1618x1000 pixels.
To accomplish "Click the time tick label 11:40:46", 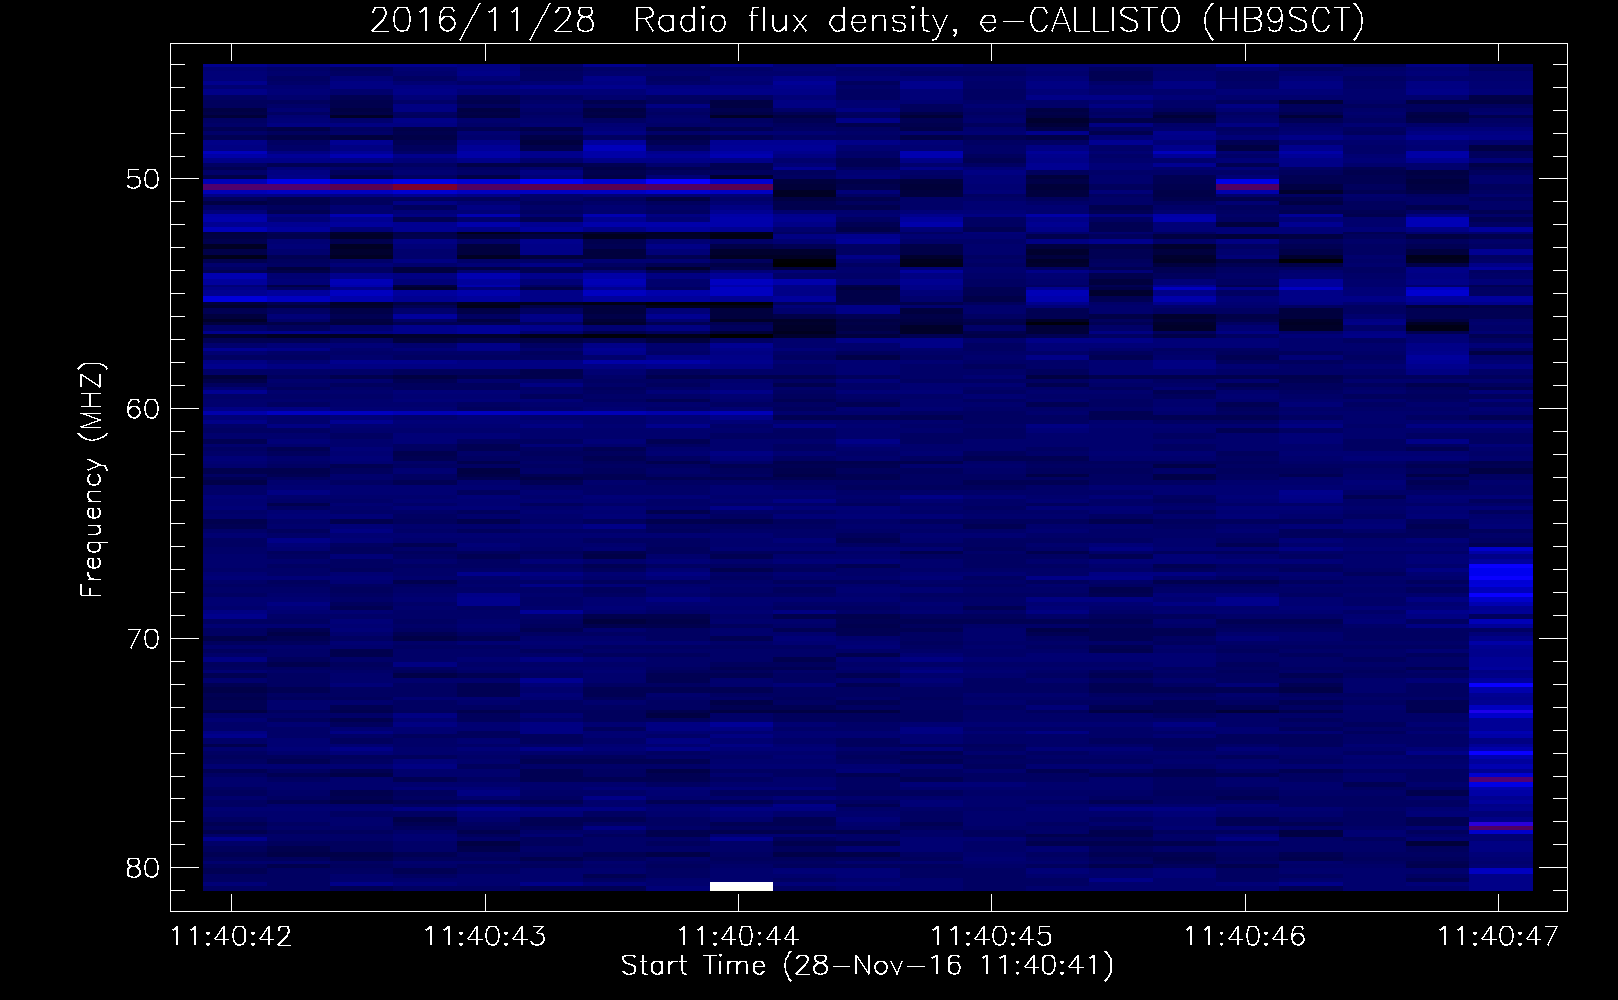I will tap(1245, 937).
